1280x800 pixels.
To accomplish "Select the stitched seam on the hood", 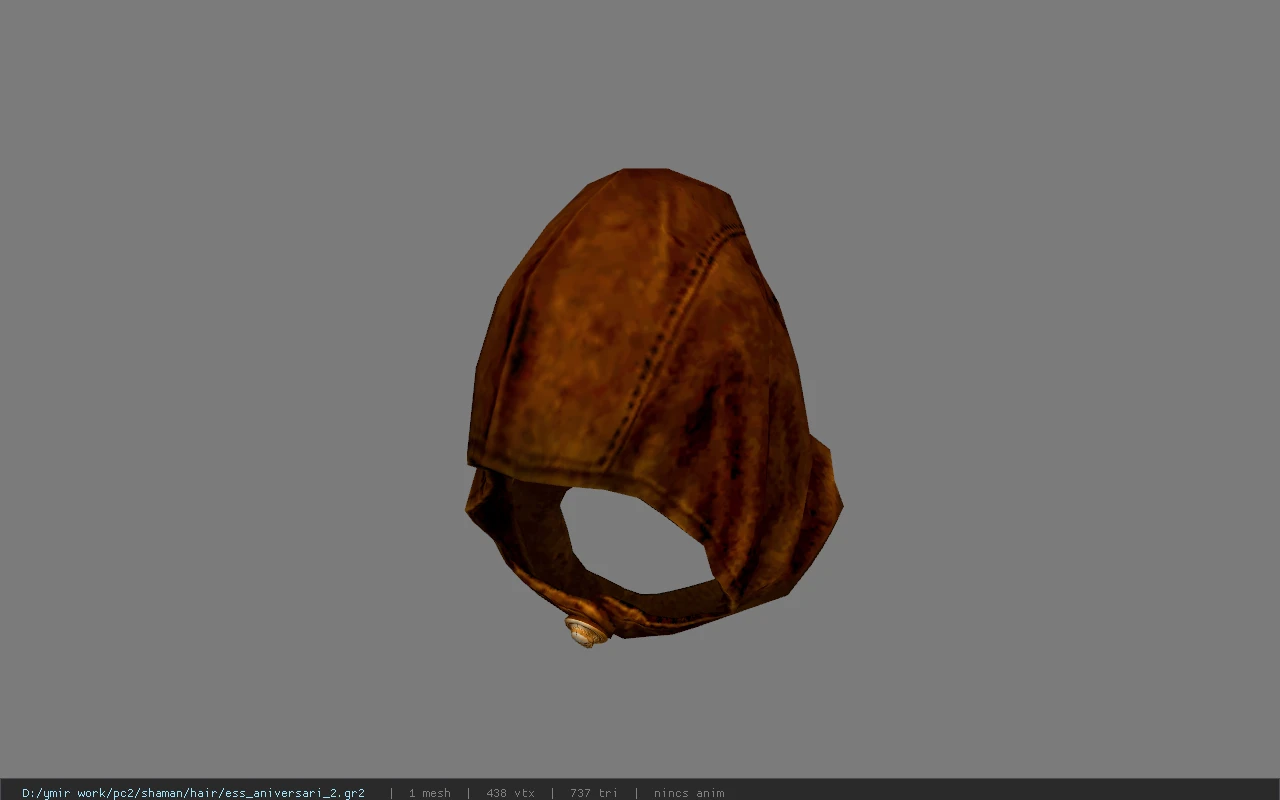I will click(x=664, y=345).
